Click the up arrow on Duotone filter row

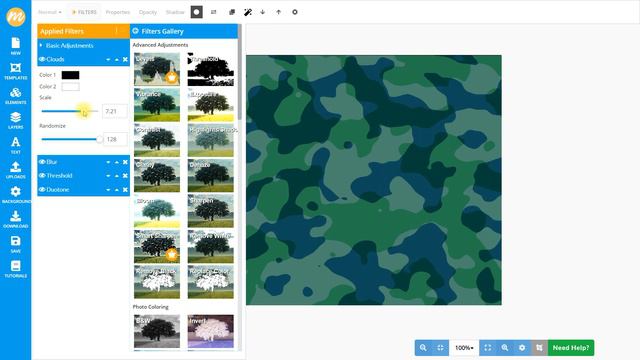(117, 190)
